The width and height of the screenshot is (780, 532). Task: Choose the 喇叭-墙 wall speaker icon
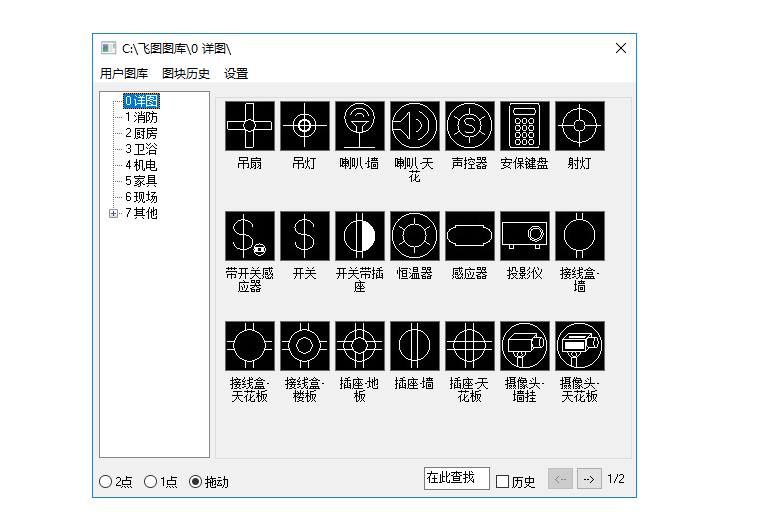360,126
